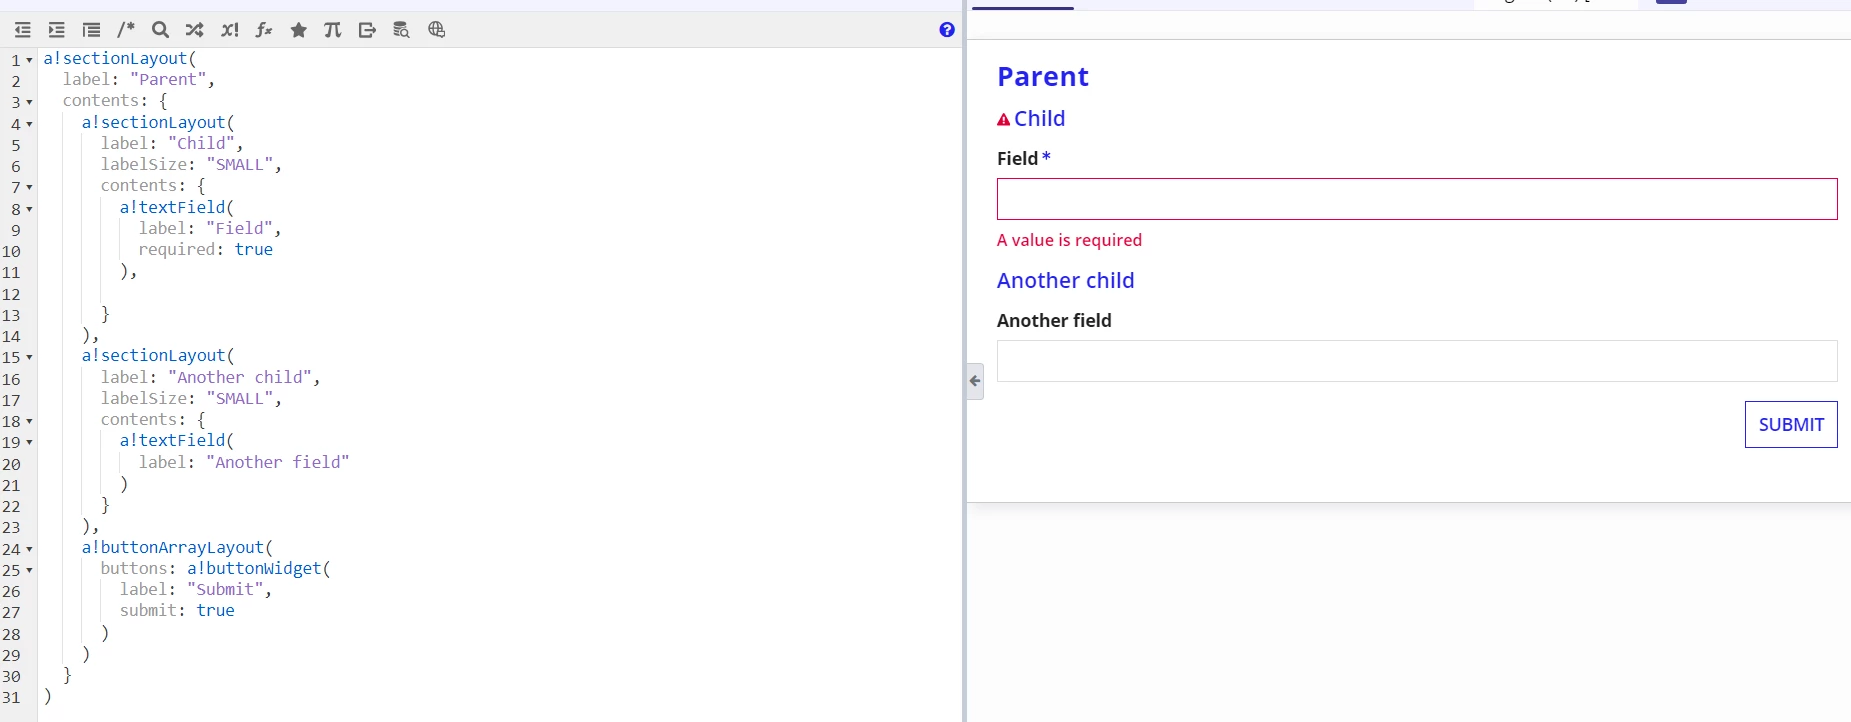The width and height of the screenshot is (1851, 722).
Task: Toggle comment with the /* icon
Action: coord(126,30)
